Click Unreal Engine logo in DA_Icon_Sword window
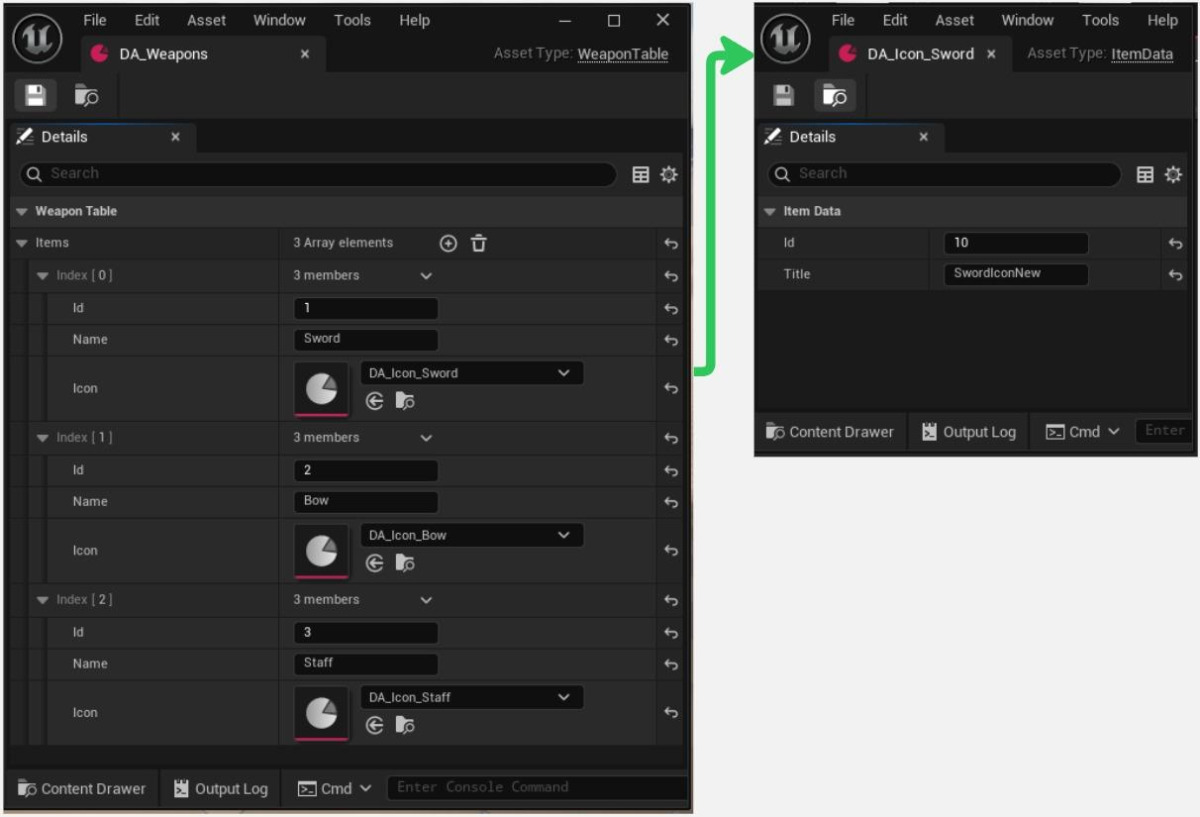1200x817 pixels. coord(786,39)
